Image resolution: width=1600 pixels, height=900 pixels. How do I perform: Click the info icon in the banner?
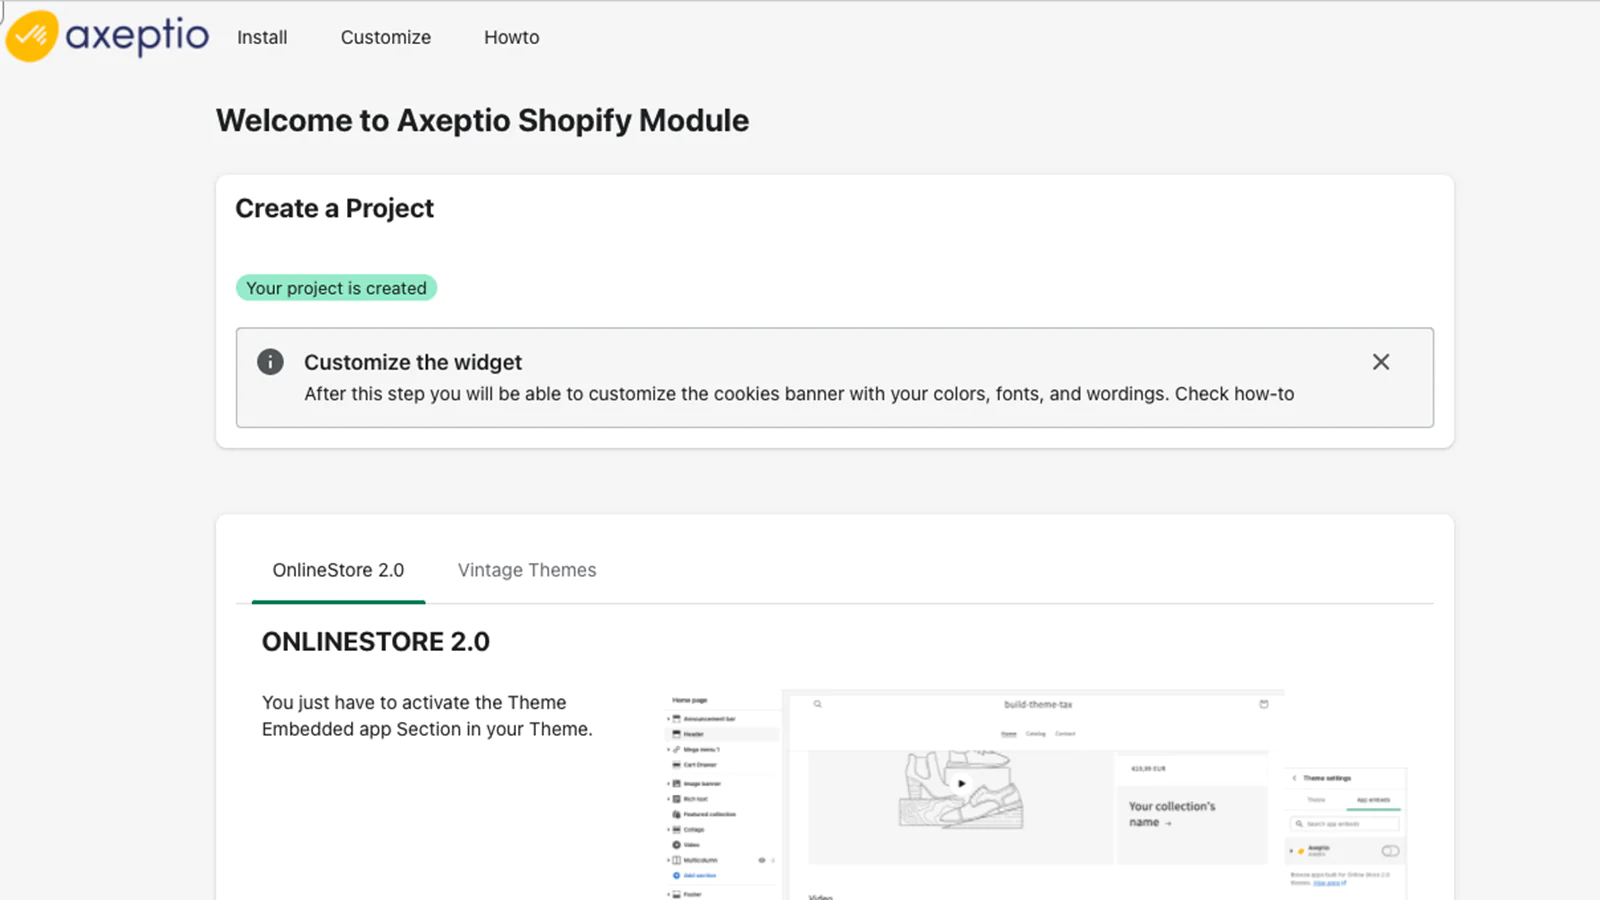pyautogui.click(x=270, y=362)
